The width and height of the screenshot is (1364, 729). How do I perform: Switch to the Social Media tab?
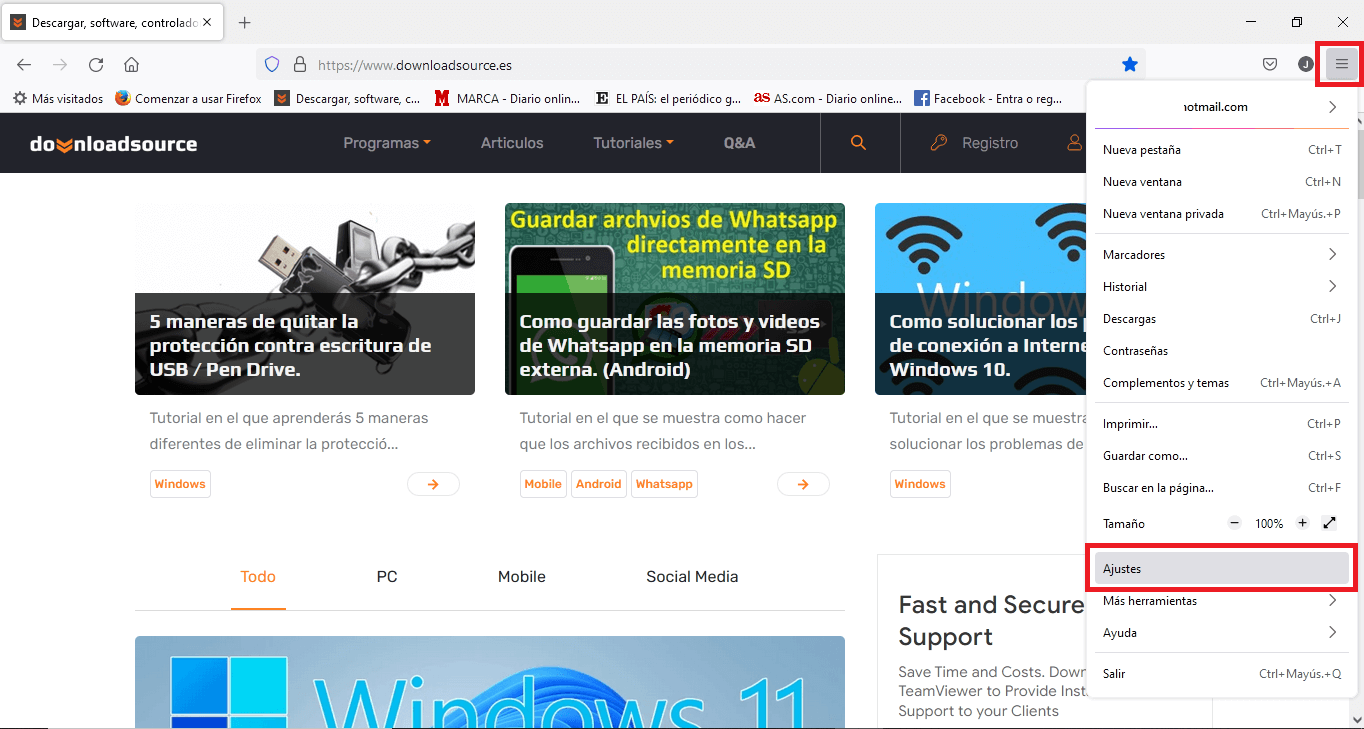pyautogui.click(x=692, y=577)
